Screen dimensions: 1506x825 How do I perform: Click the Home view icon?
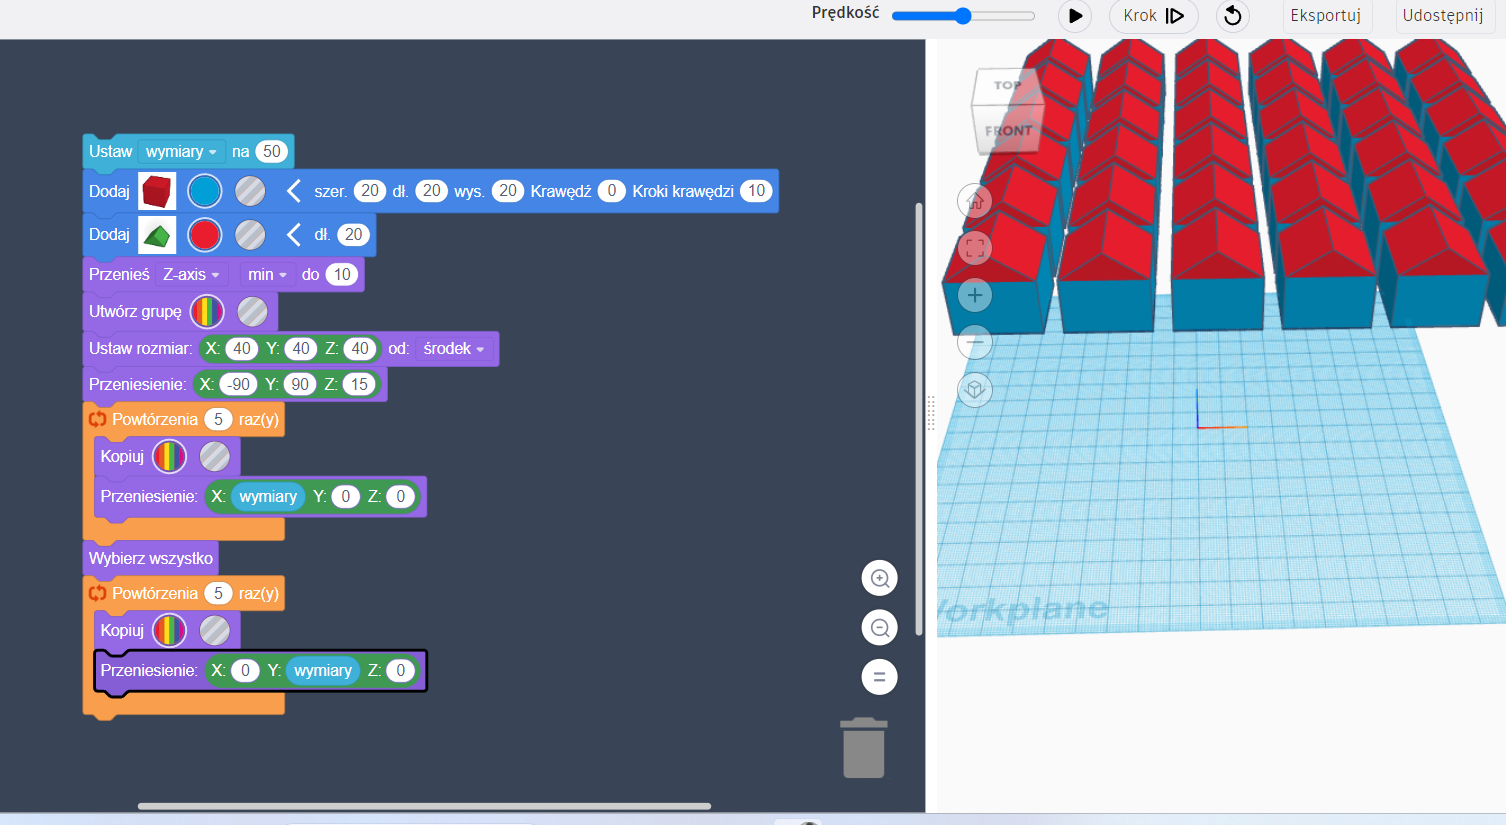(975, 201)
